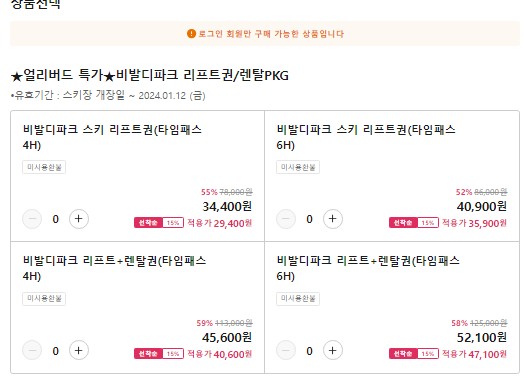Select the 비발디파크 스키 리프트권 타임패스 4H title
The width and height of the screenshot is (524, 380).
(112, 137)
